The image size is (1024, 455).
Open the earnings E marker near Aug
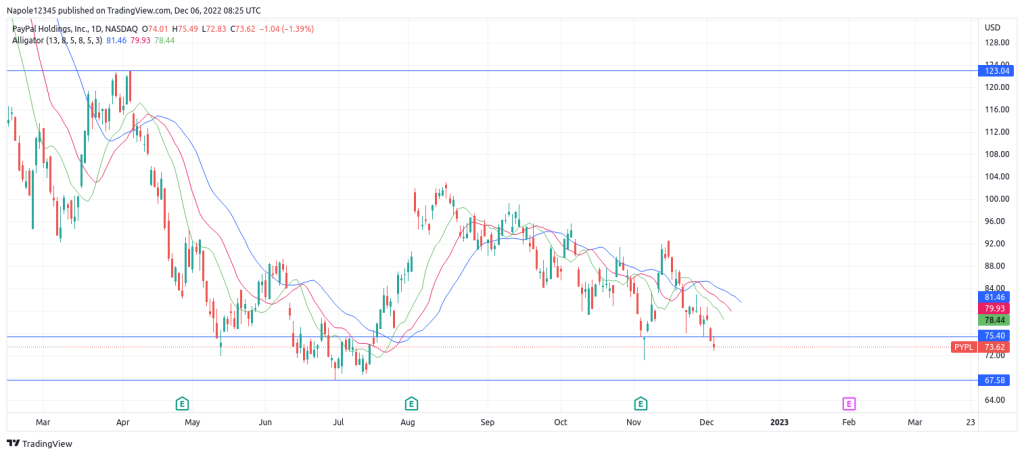coord(411,403)
